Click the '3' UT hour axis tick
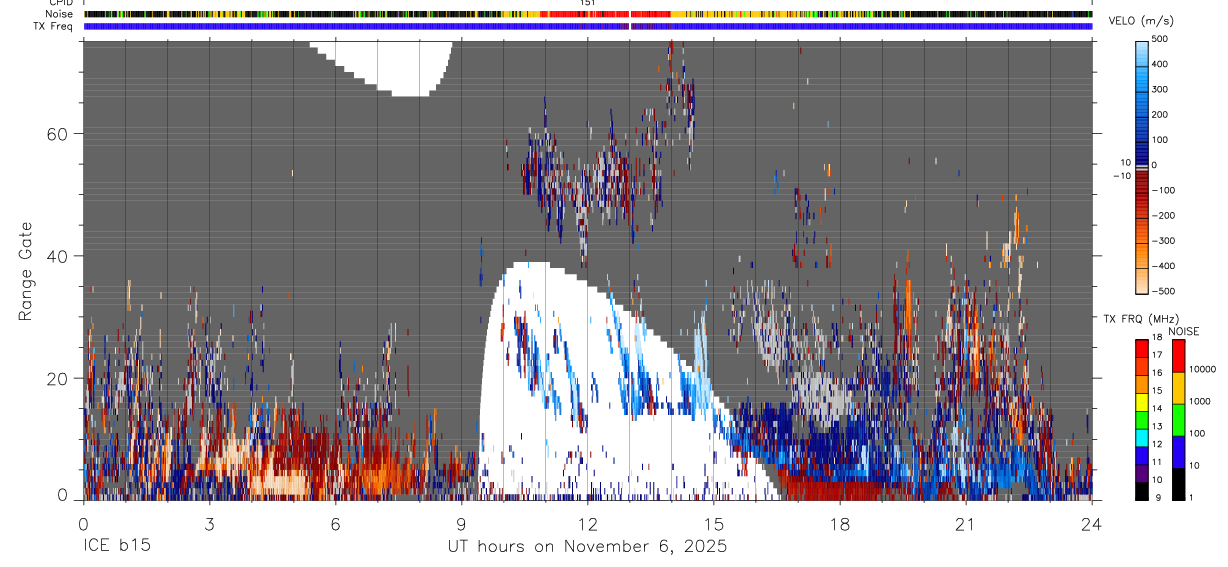Image resolution: width=1228 pixels, height=567 pixels. 210,524
